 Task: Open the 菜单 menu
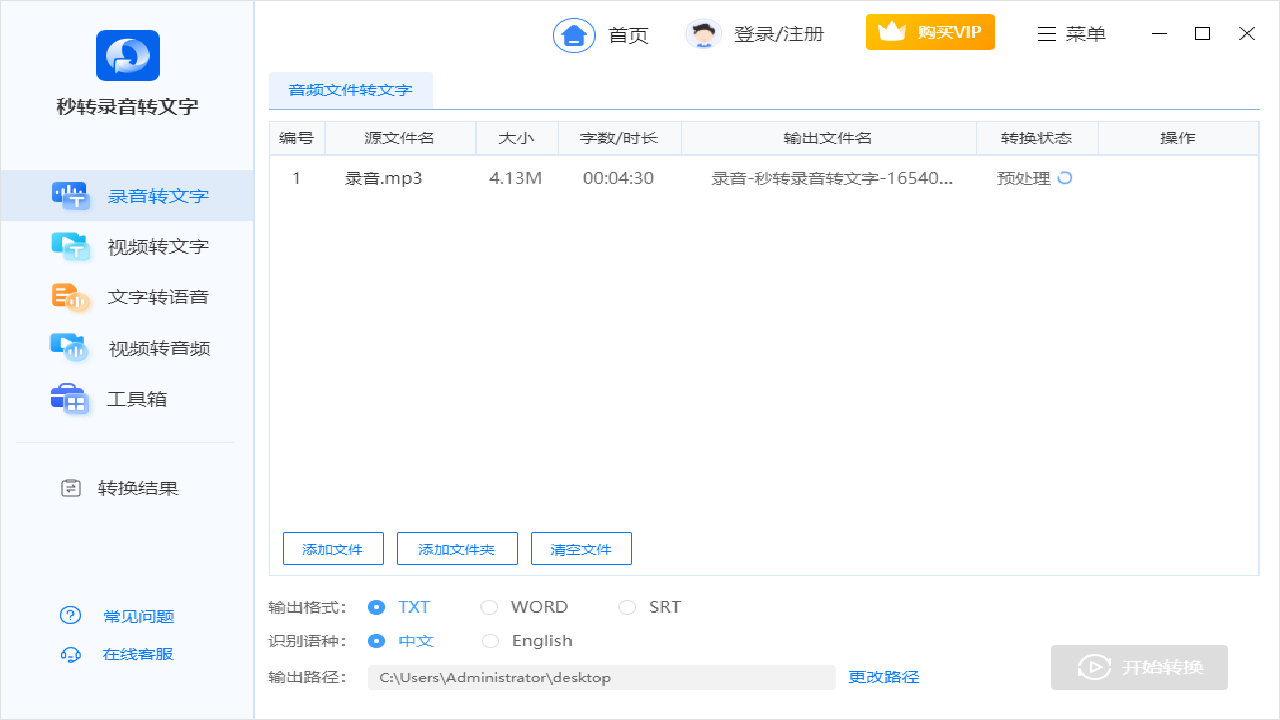tap(1070, 33)
